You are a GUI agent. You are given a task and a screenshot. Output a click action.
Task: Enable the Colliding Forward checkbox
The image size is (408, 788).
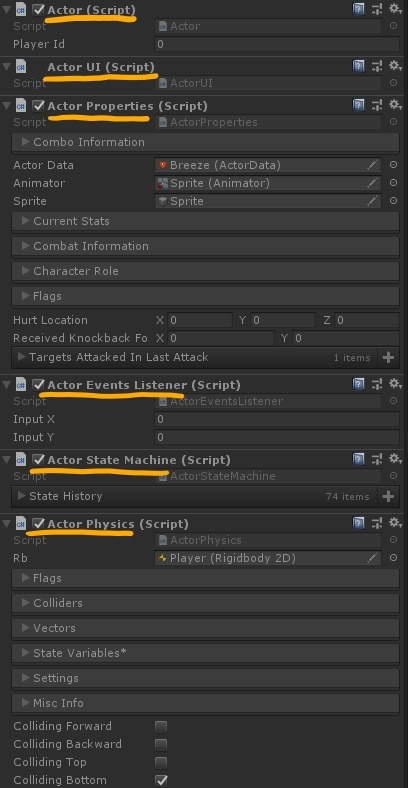coord(161,726)
